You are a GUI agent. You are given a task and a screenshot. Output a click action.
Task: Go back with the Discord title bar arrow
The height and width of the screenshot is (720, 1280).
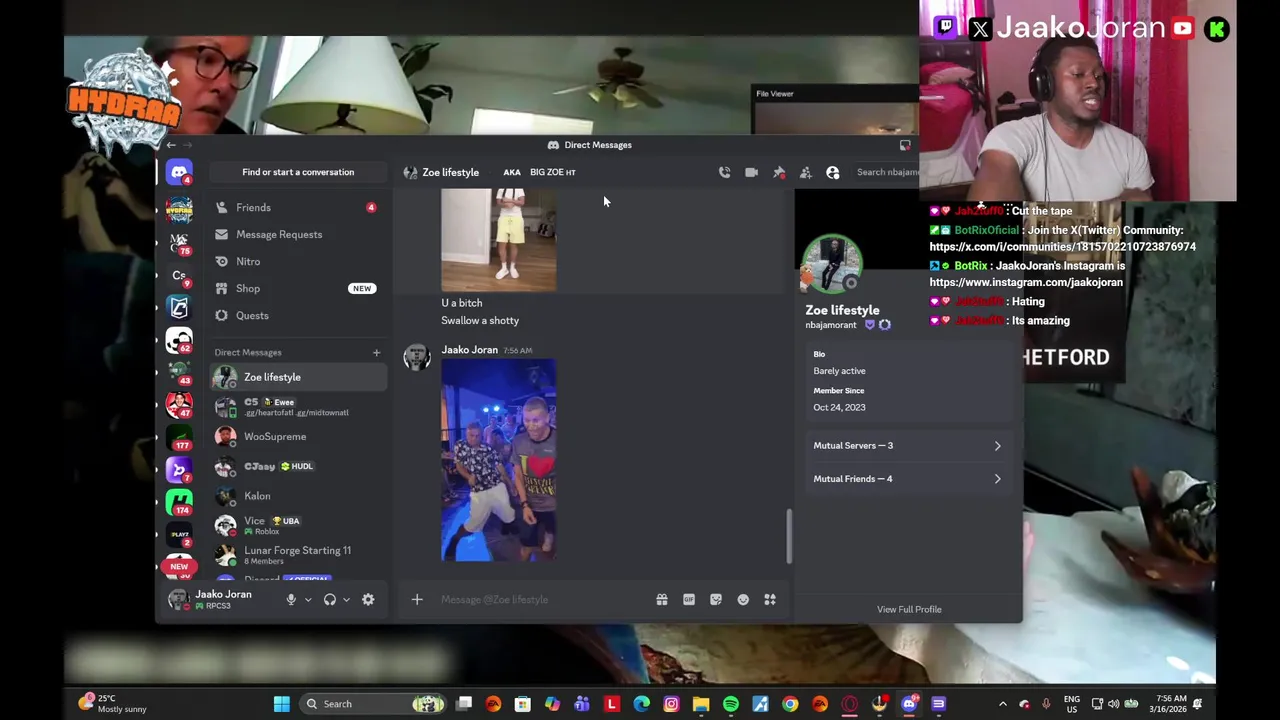point(171,145)
